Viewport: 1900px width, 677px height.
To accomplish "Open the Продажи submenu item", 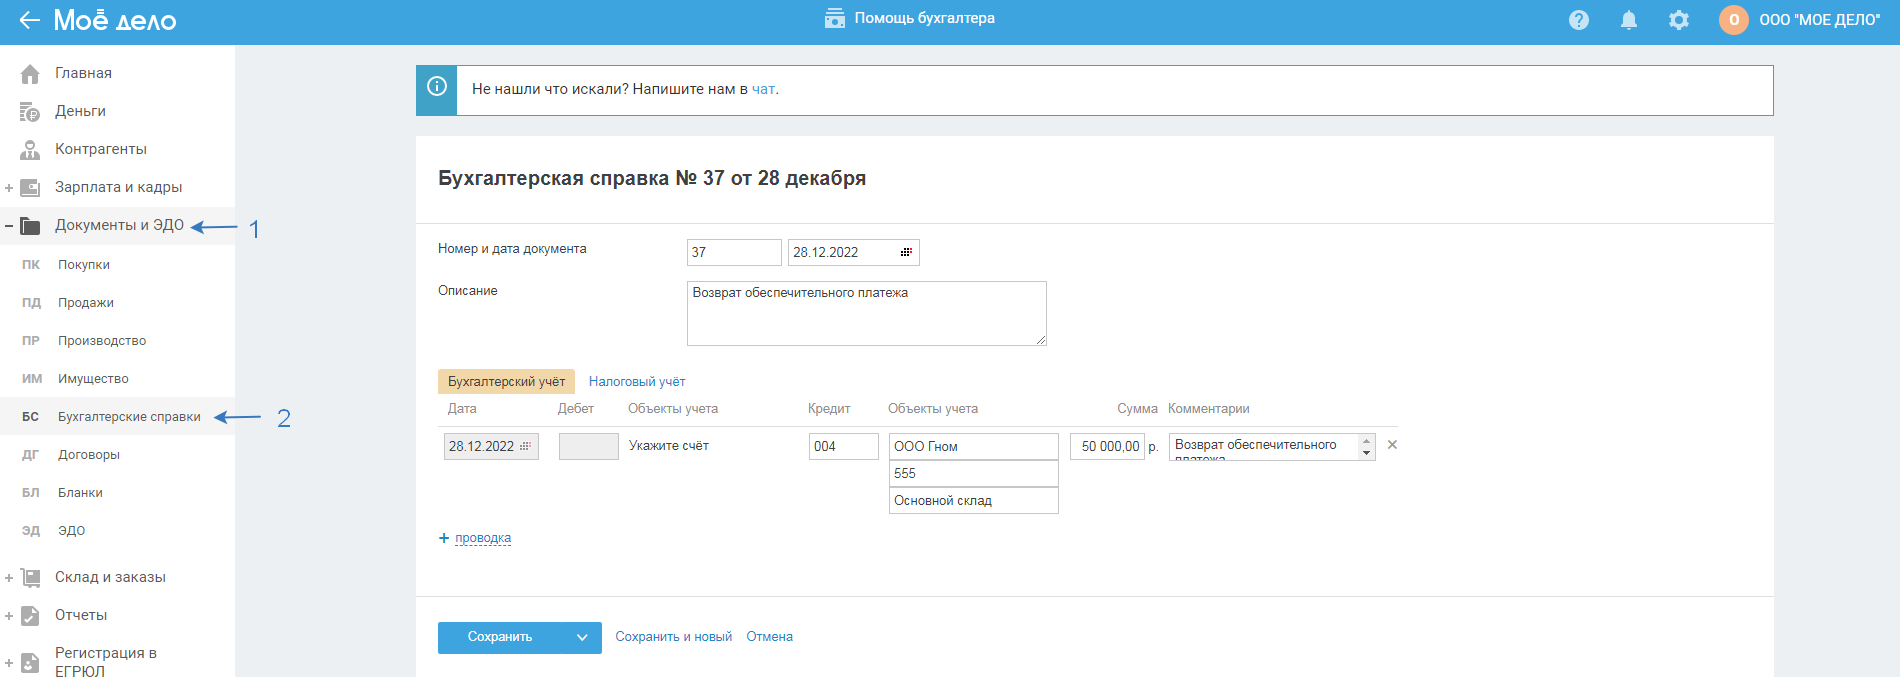I will coord(86,303).
